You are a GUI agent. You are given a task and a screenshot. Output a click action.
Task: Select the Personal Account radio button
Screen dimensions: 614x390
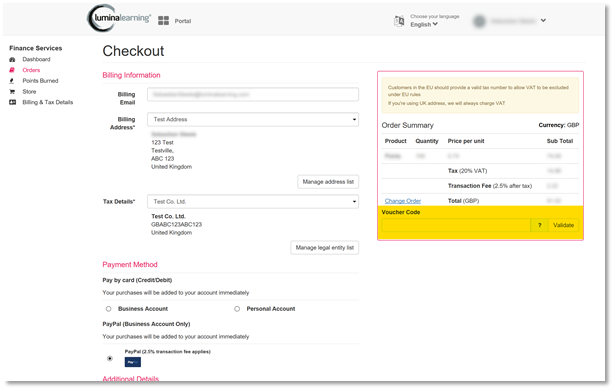pos(237,309)
